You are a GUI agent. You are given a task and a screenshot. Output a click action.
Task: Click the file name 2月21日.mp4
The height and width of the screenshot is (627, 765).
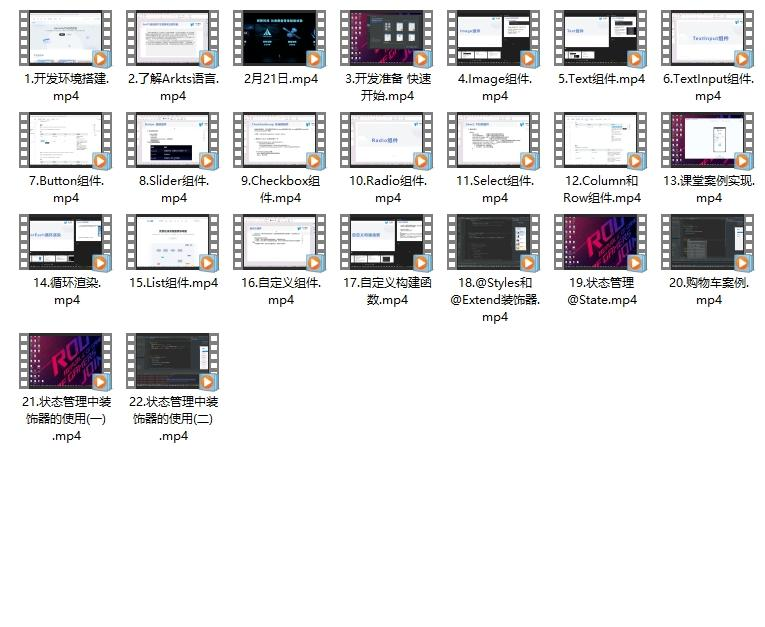coord(281,79)
